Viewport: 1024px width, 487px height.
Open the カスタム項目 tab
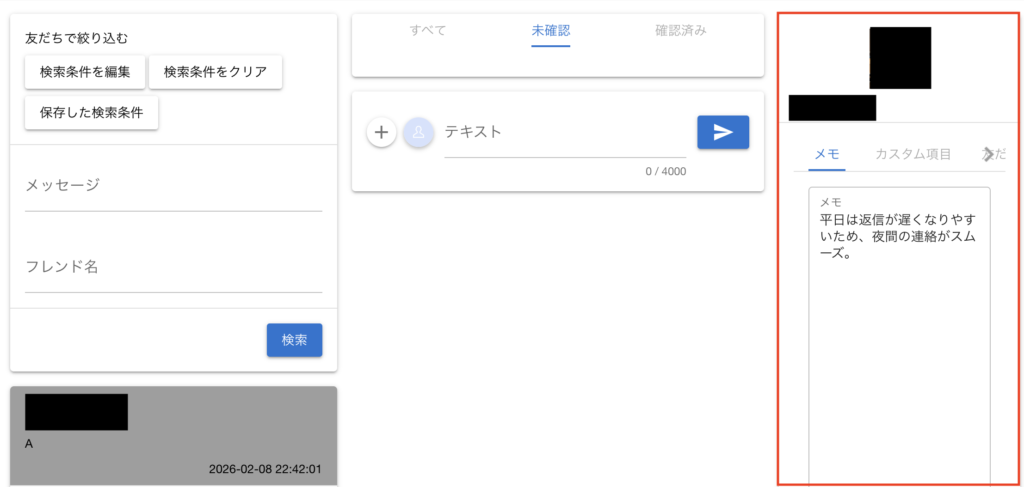point(913,154)
